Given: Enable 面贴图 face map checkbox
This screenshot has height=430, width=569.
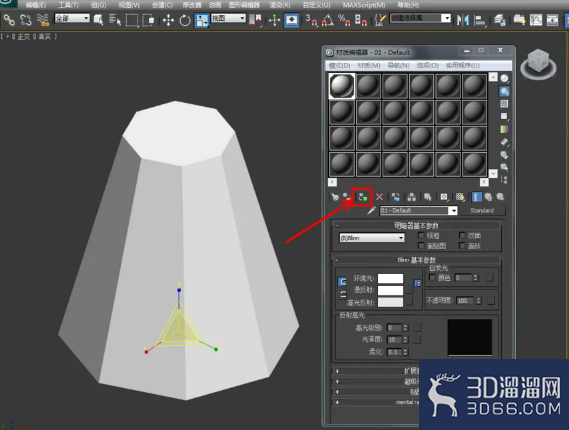Looking at the screenshot, I should (421, 246).
